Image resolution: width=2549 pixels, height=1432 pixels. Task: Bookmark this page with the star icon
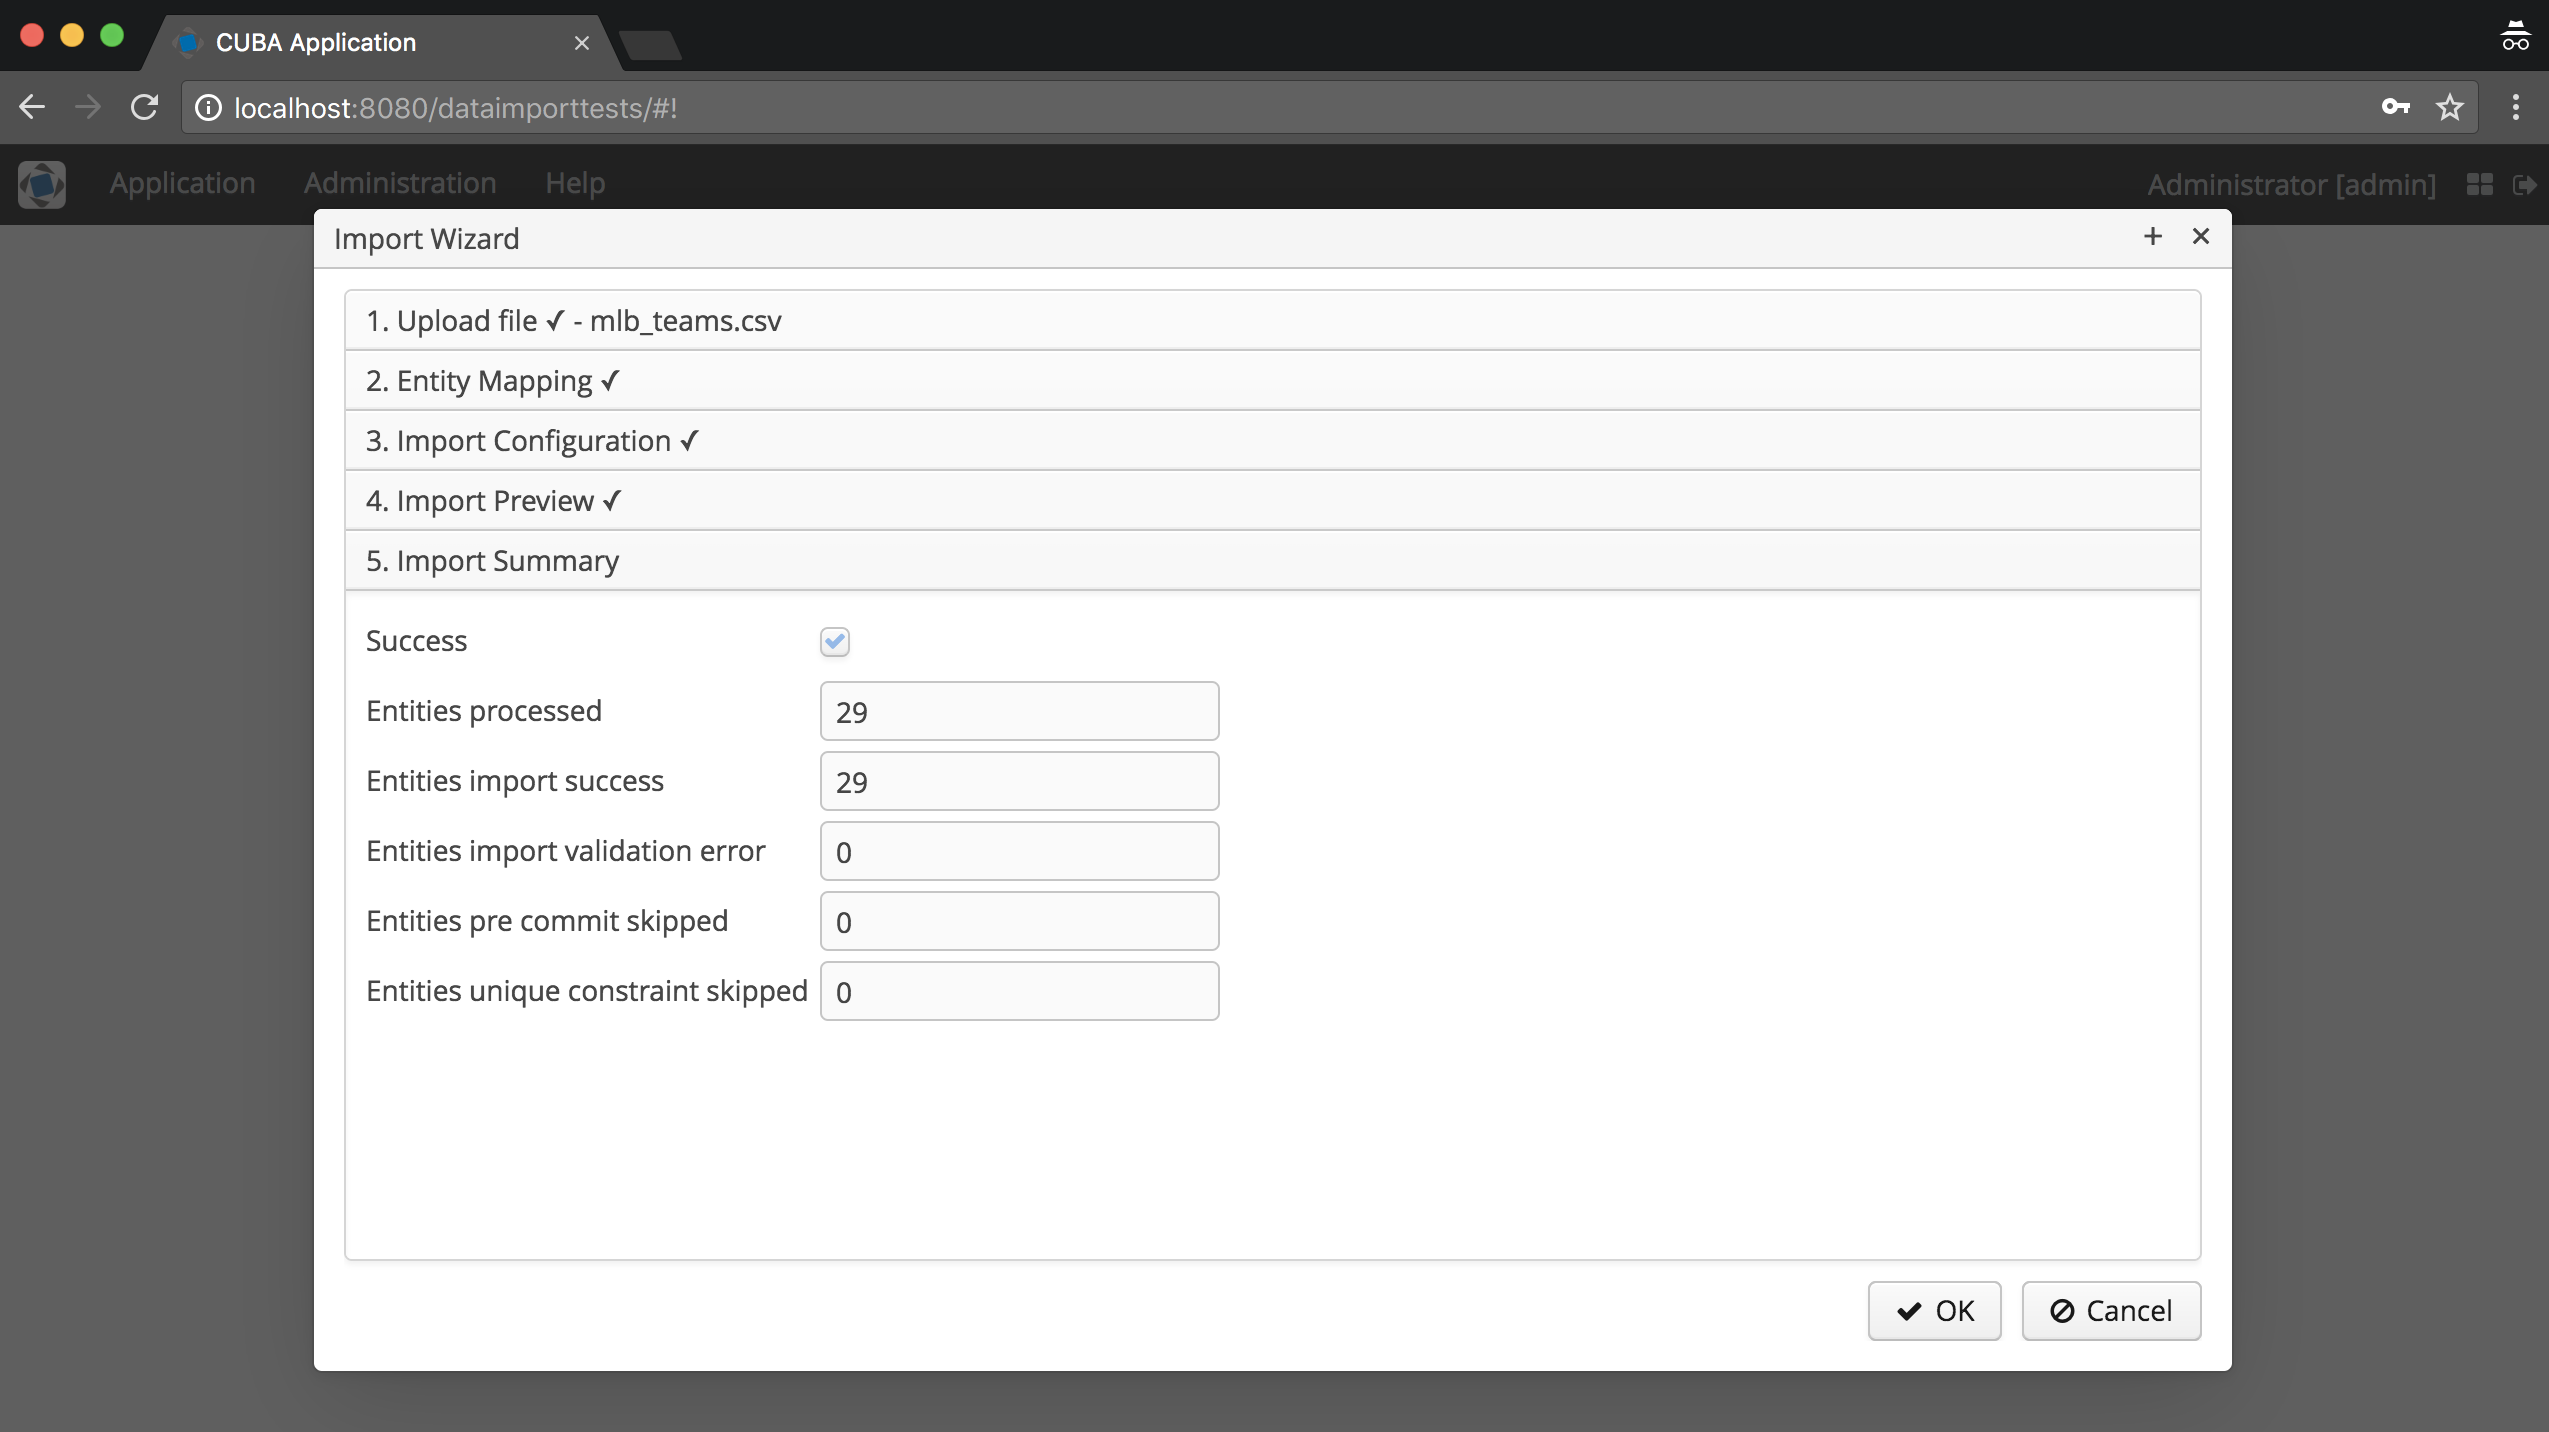tap(2449, 107)
